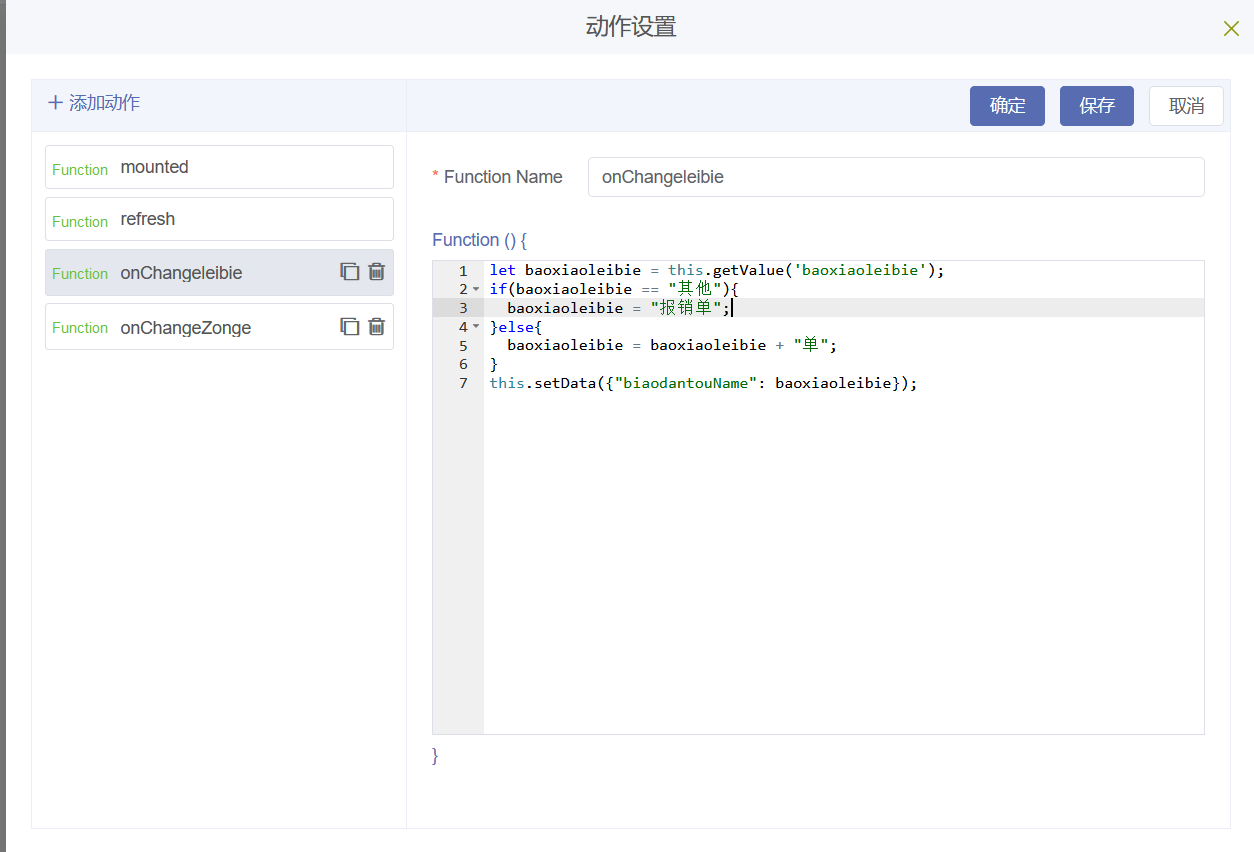The image size is (1254, 852).
Task: Select the onChangeleibie function item
Action: 219,273
